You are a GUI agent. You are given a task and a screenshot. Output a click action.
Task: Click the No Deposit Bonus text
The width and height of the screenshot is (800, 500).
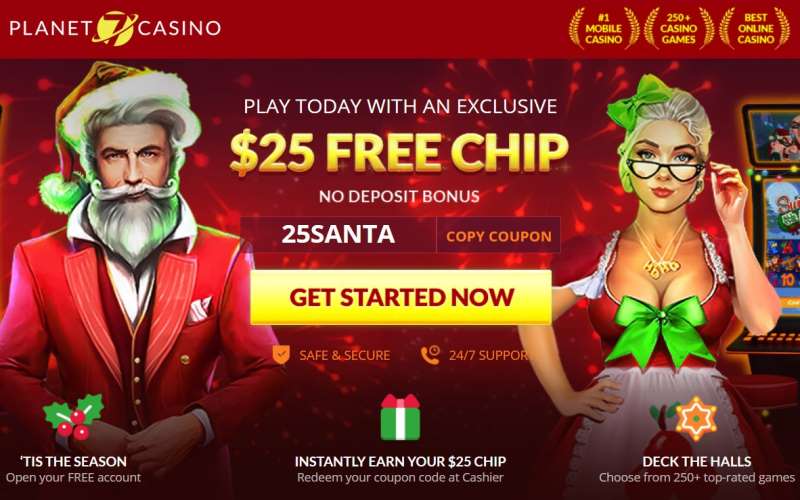click(399, 196)
